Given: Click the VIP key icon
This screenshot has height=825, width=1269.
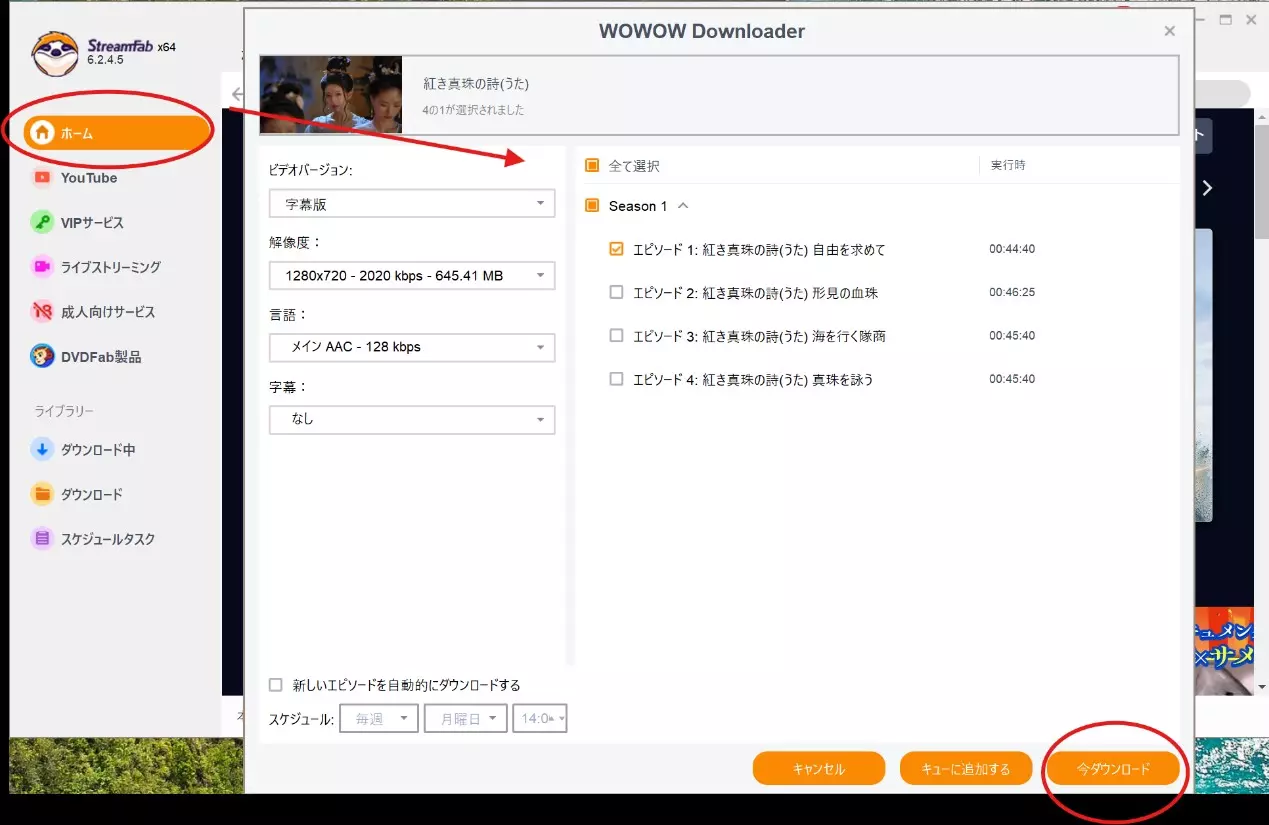Looking at the screenshot, I should [42, 222].
